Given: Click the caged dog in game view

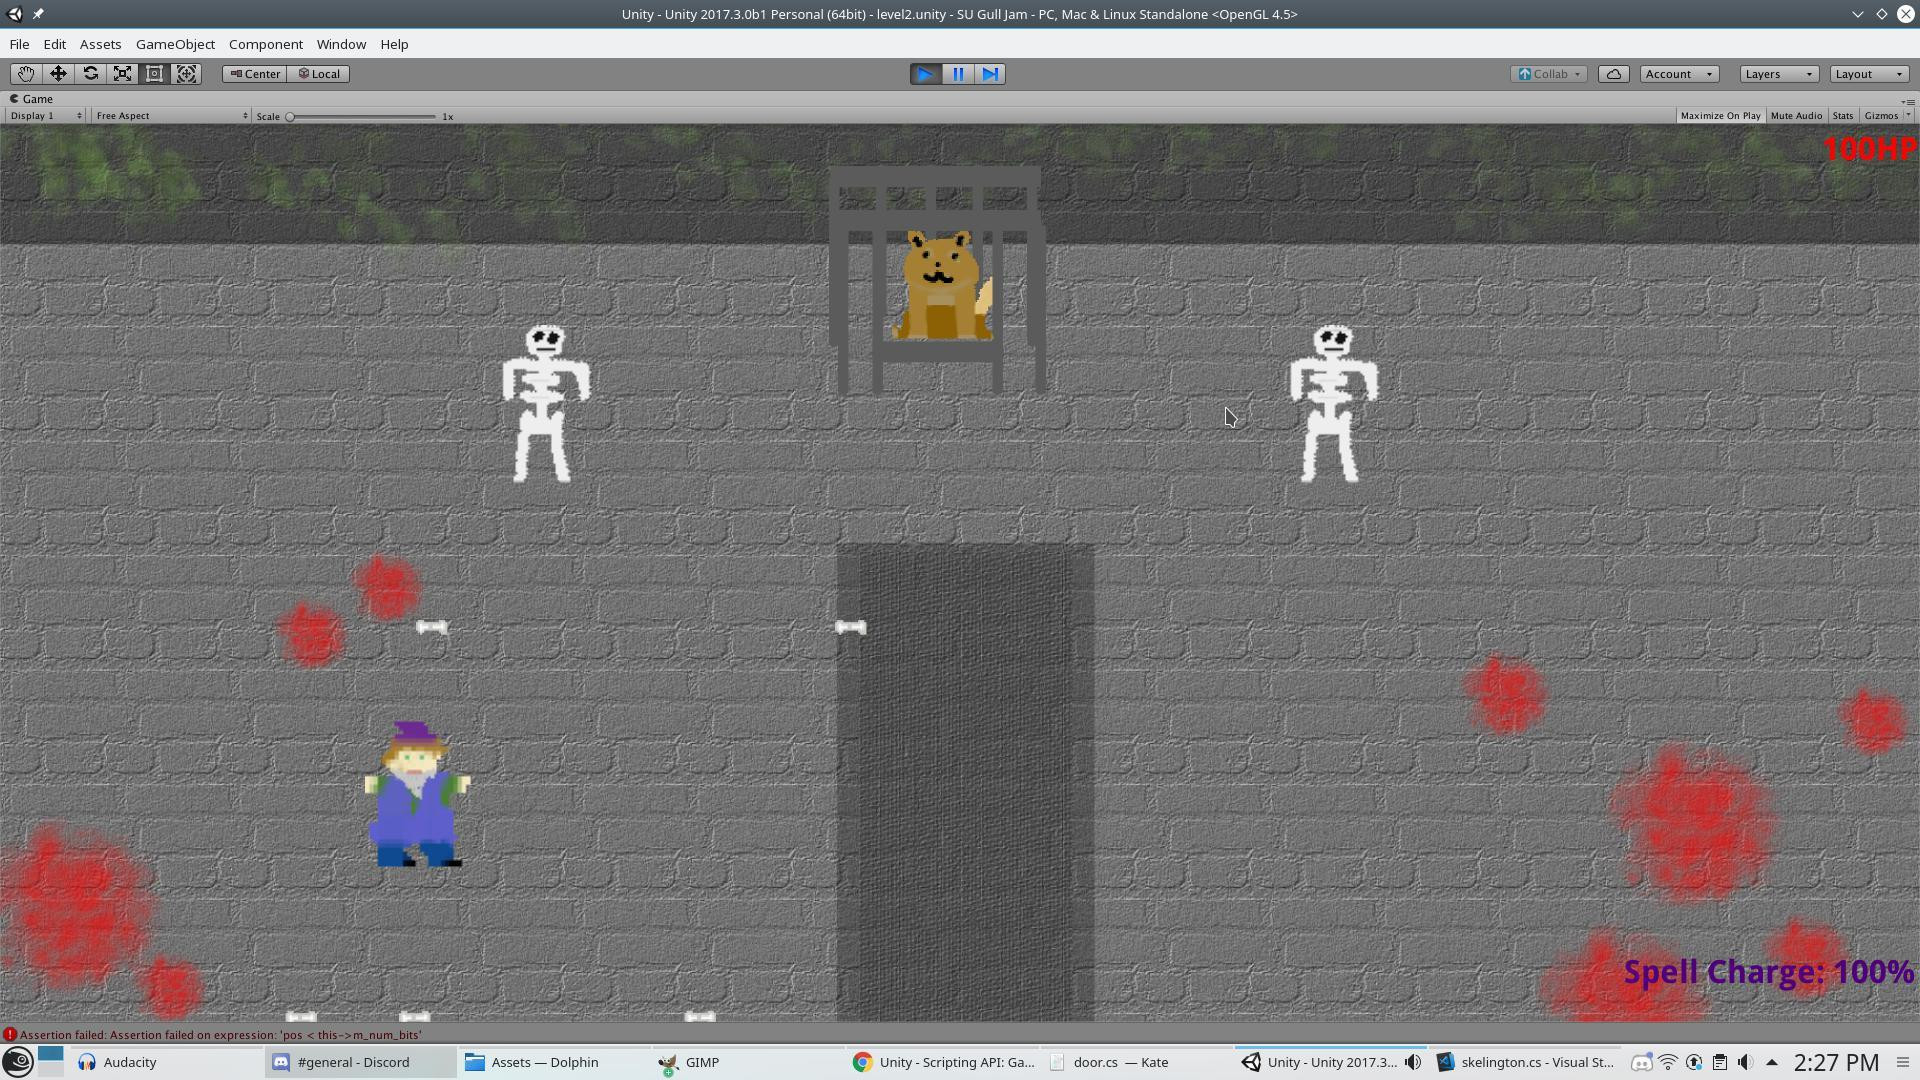Looking at the screenshot, I should coord(943,286).
